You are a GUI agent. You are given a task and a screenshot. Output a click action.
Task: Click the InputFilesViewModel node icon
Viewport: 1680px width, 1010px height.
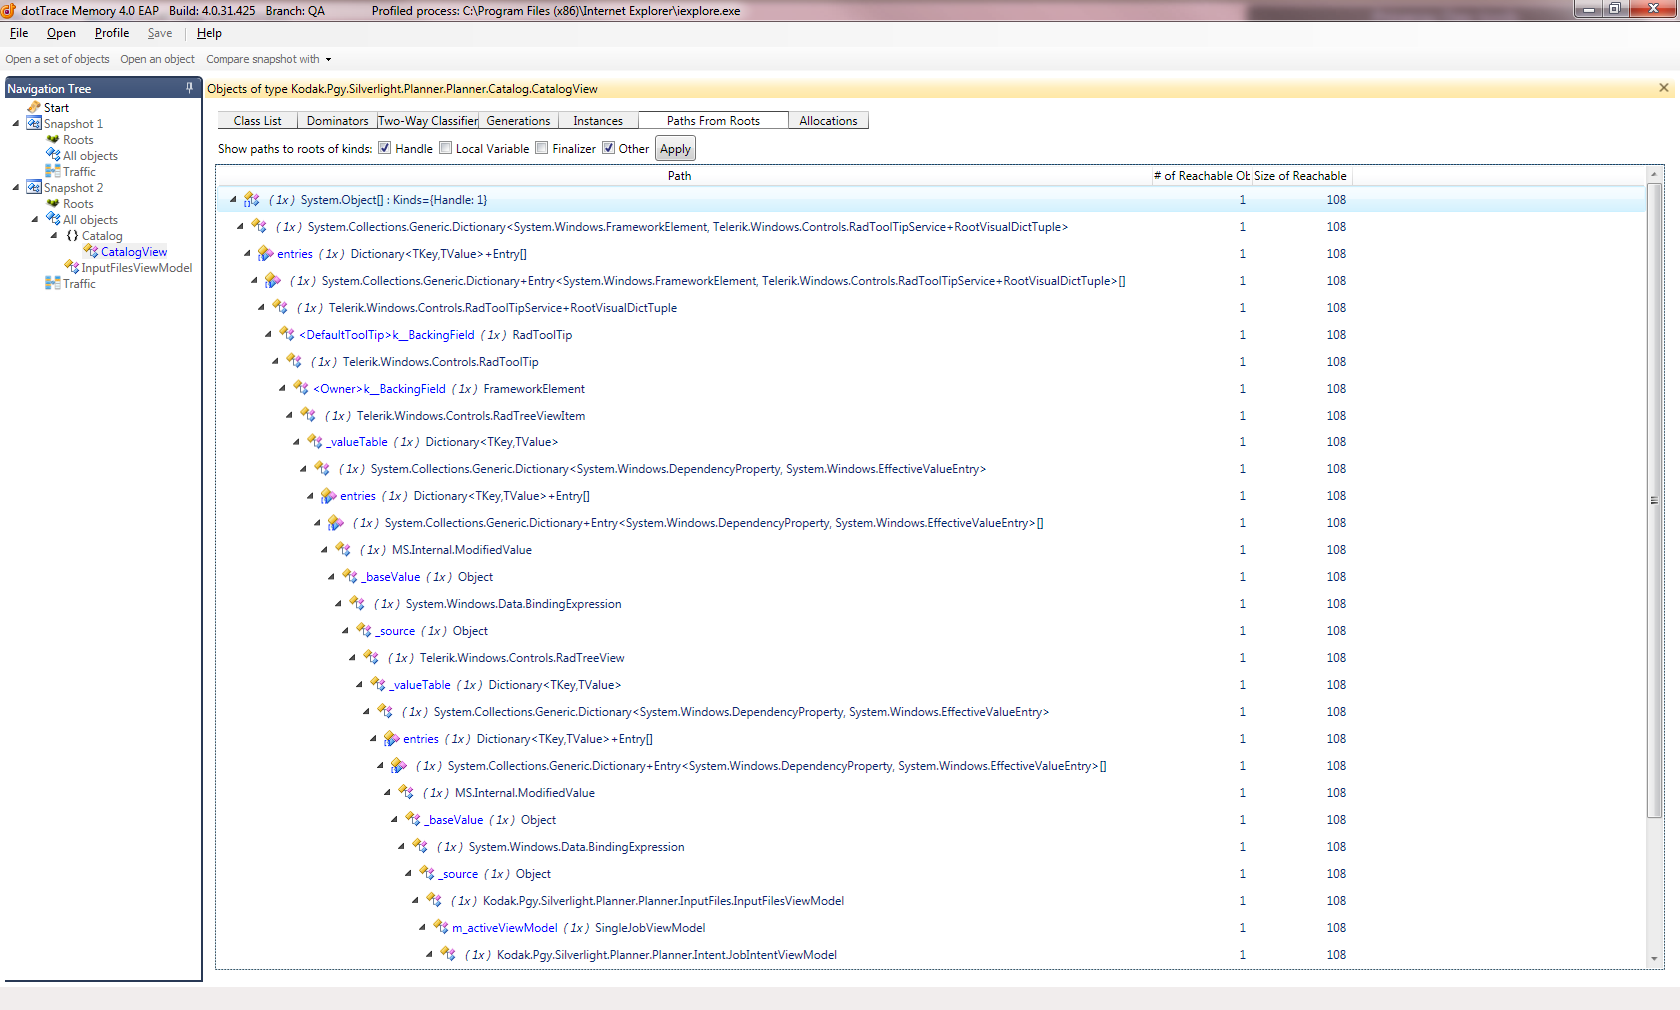[72, 268]
